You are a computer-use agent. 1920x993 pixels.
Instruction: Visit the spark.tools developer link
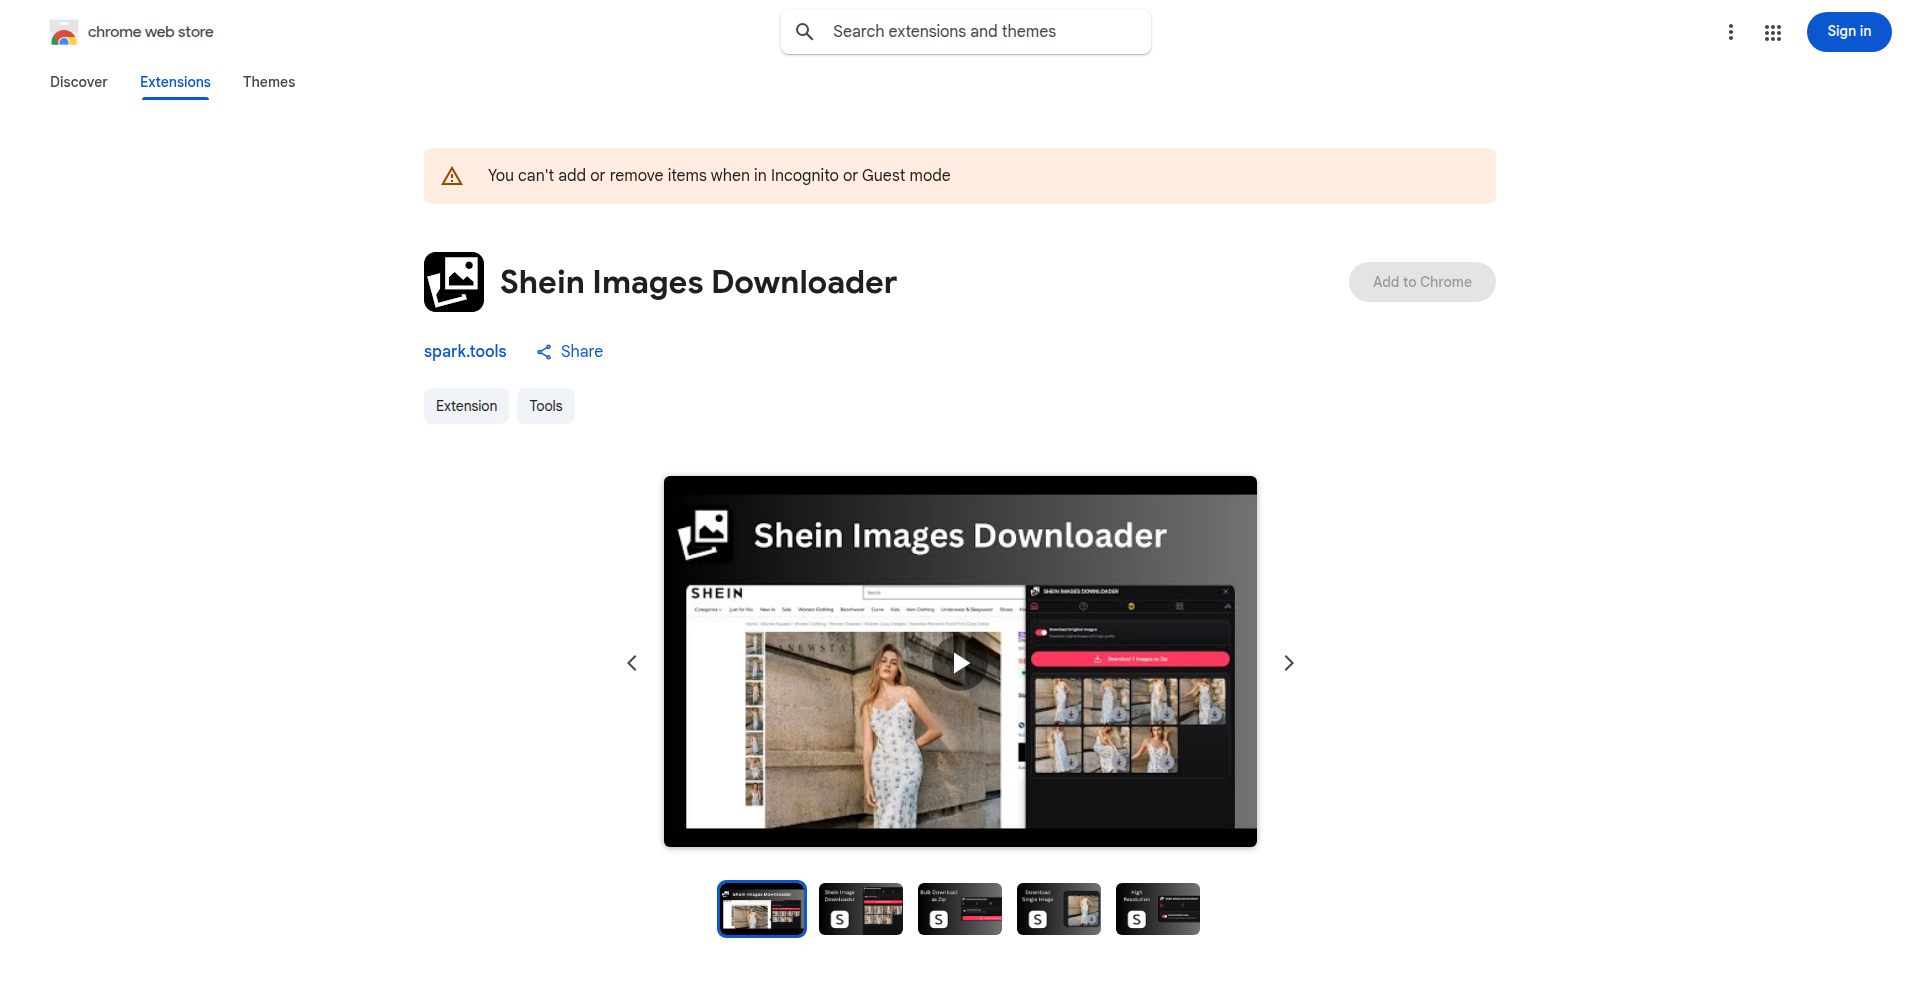point(465,351)
